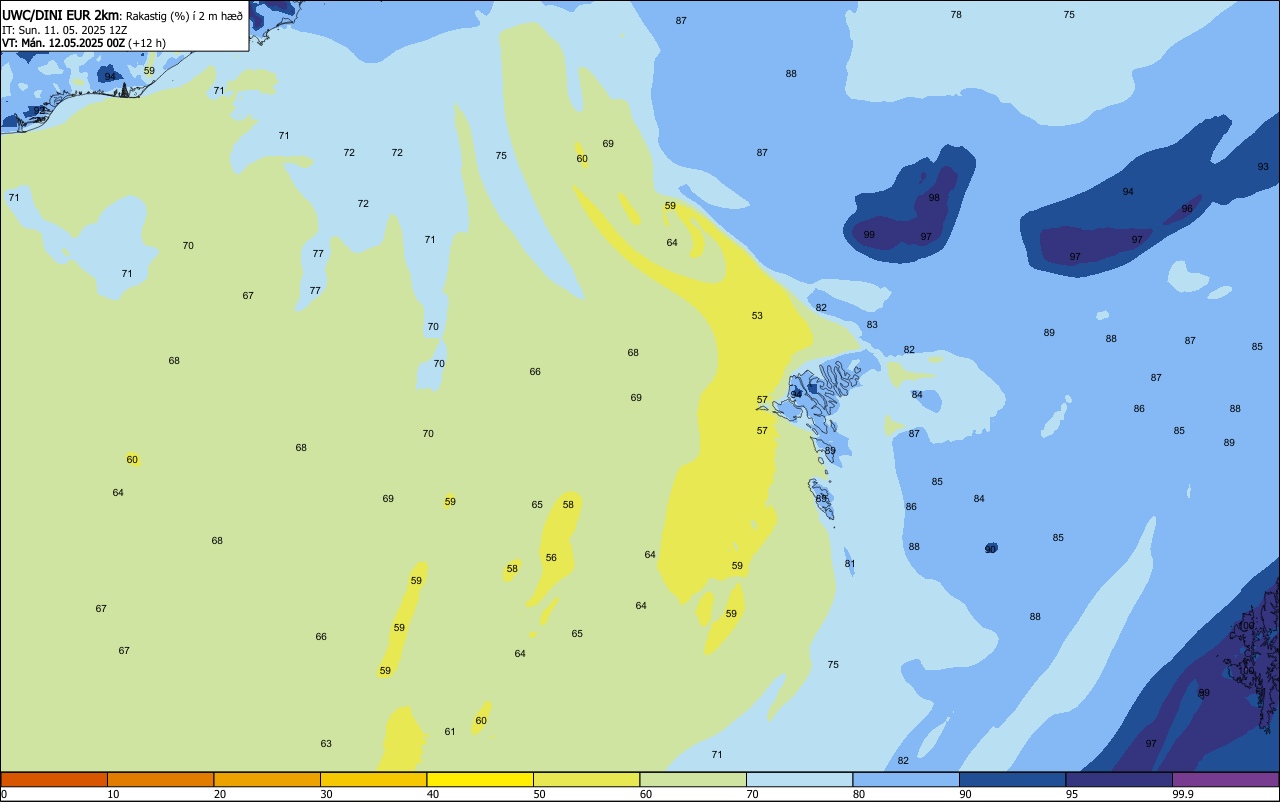Select the map value 83

pos(872,325)
